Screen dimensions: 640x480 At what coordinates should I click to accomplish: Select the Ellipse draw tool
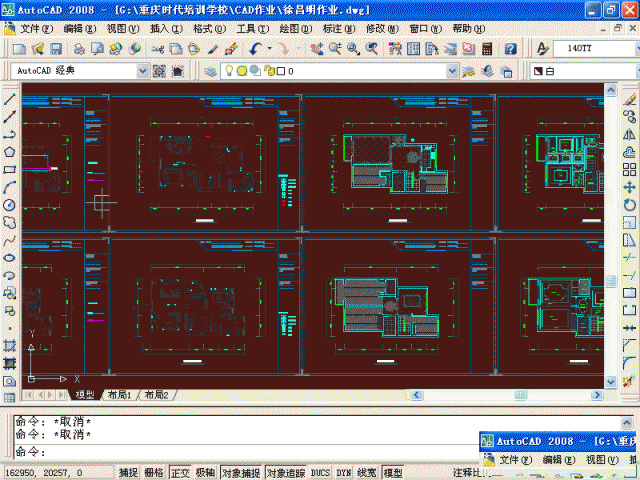pos(9,257)
